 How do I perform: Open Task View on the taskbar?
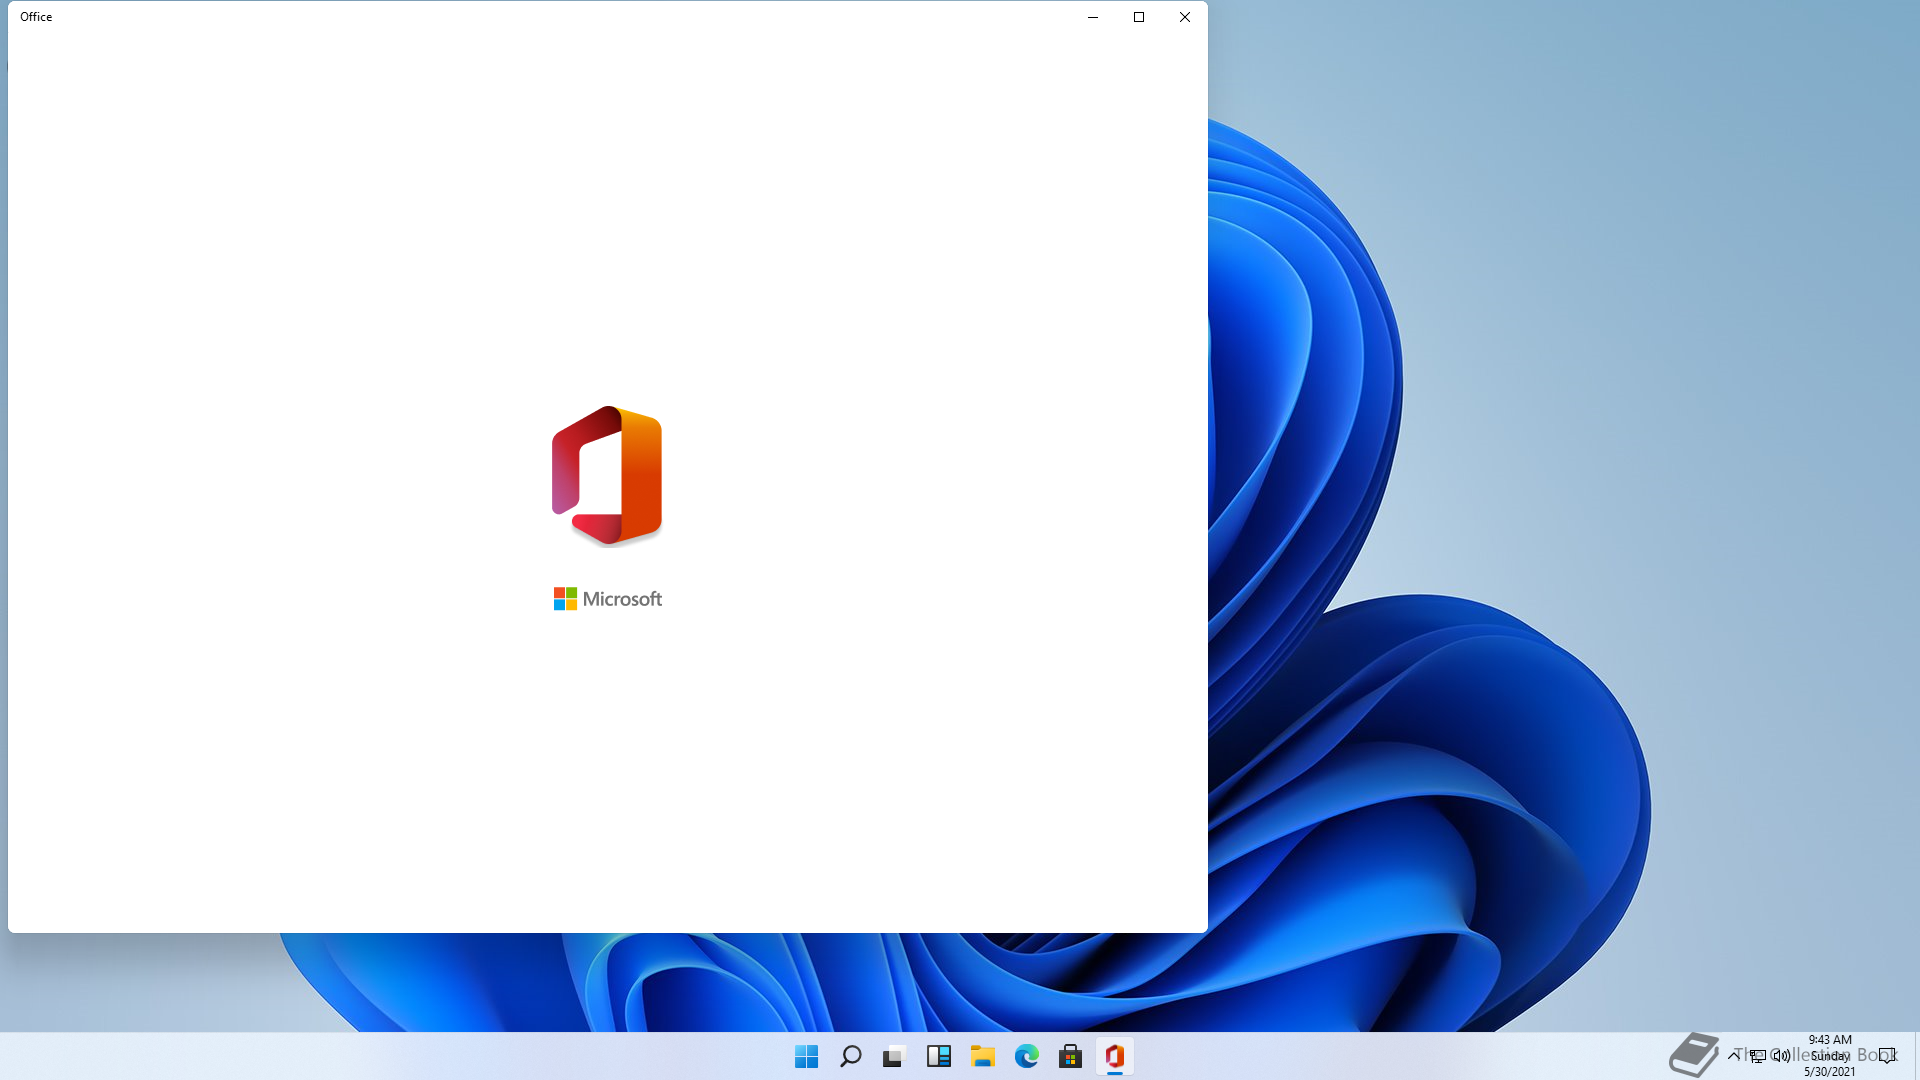pyautogui.click(x=894, y=1056)
